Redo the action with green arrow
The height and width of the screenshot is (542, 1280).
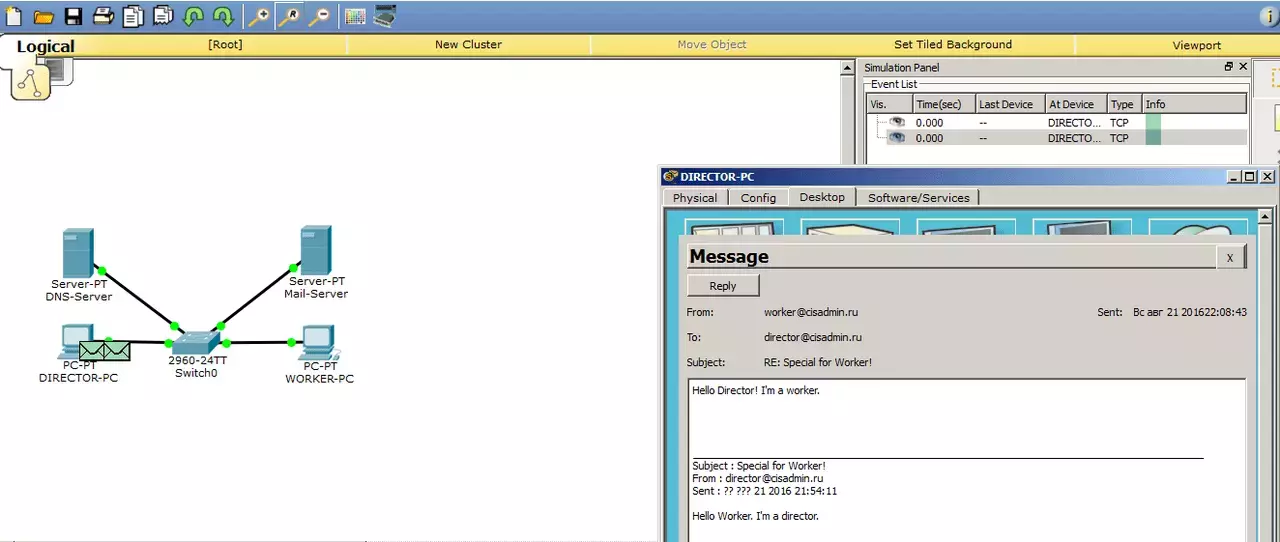point(223,16)
